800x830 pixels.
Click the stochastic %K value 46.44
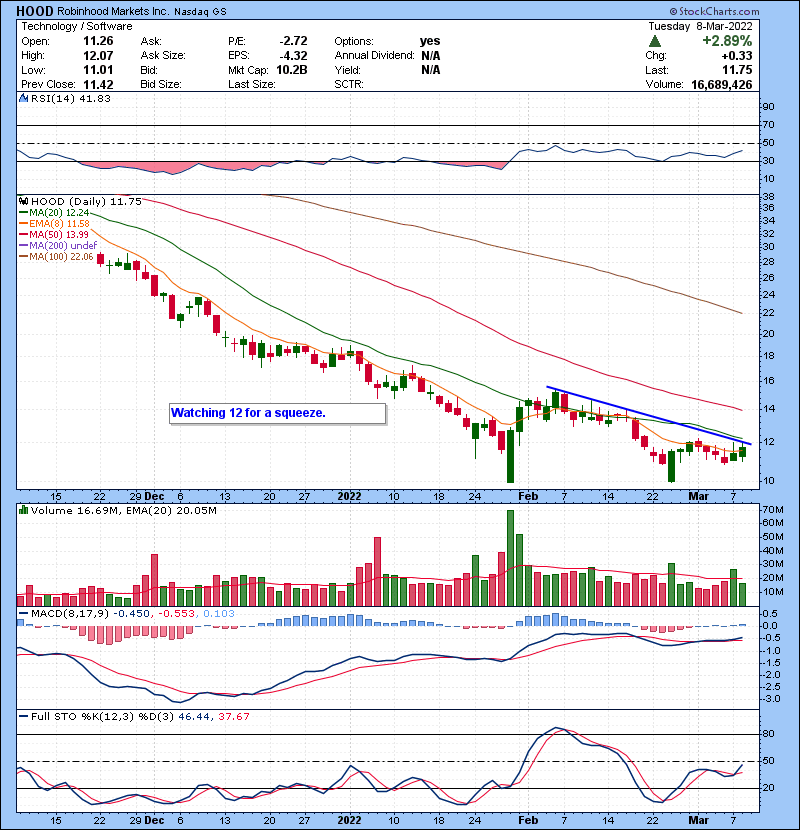(x=194, y=716)
